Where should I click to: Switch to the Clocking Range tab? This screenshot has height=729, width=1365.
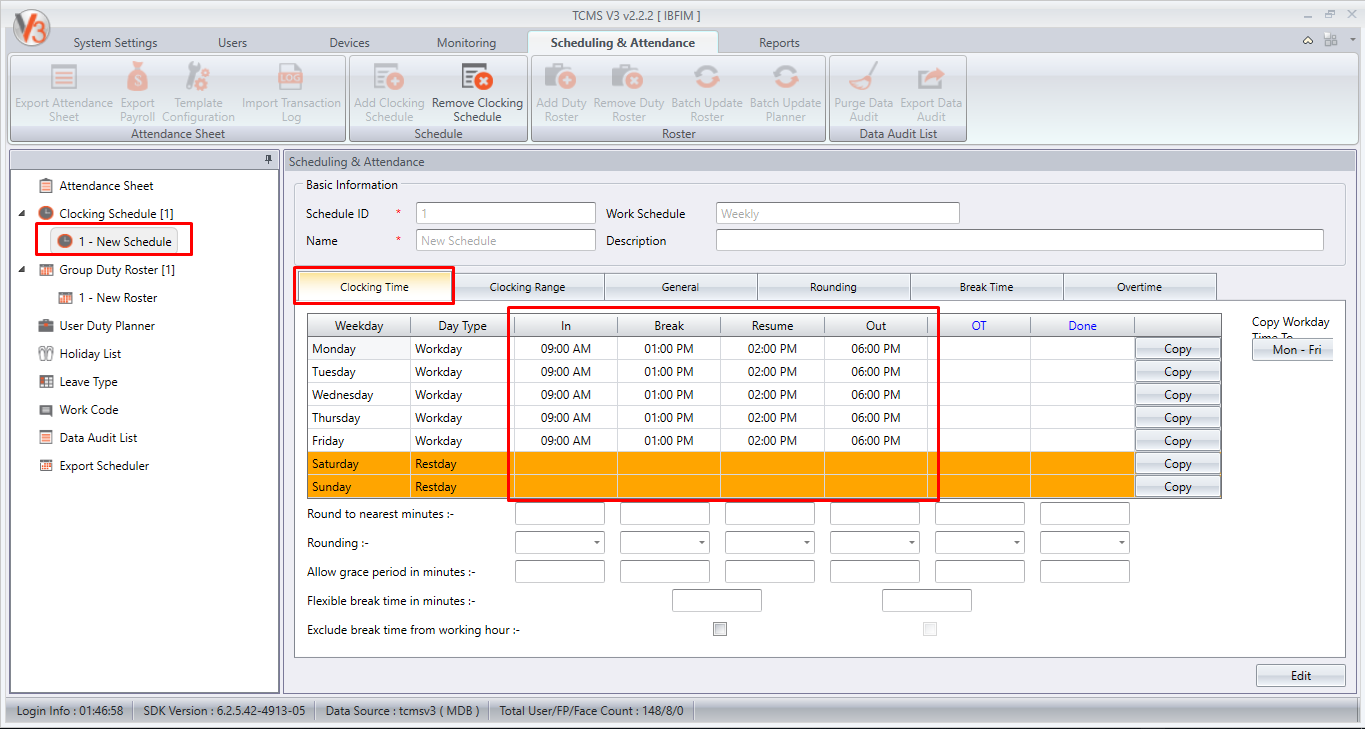[x=527, y=287]
